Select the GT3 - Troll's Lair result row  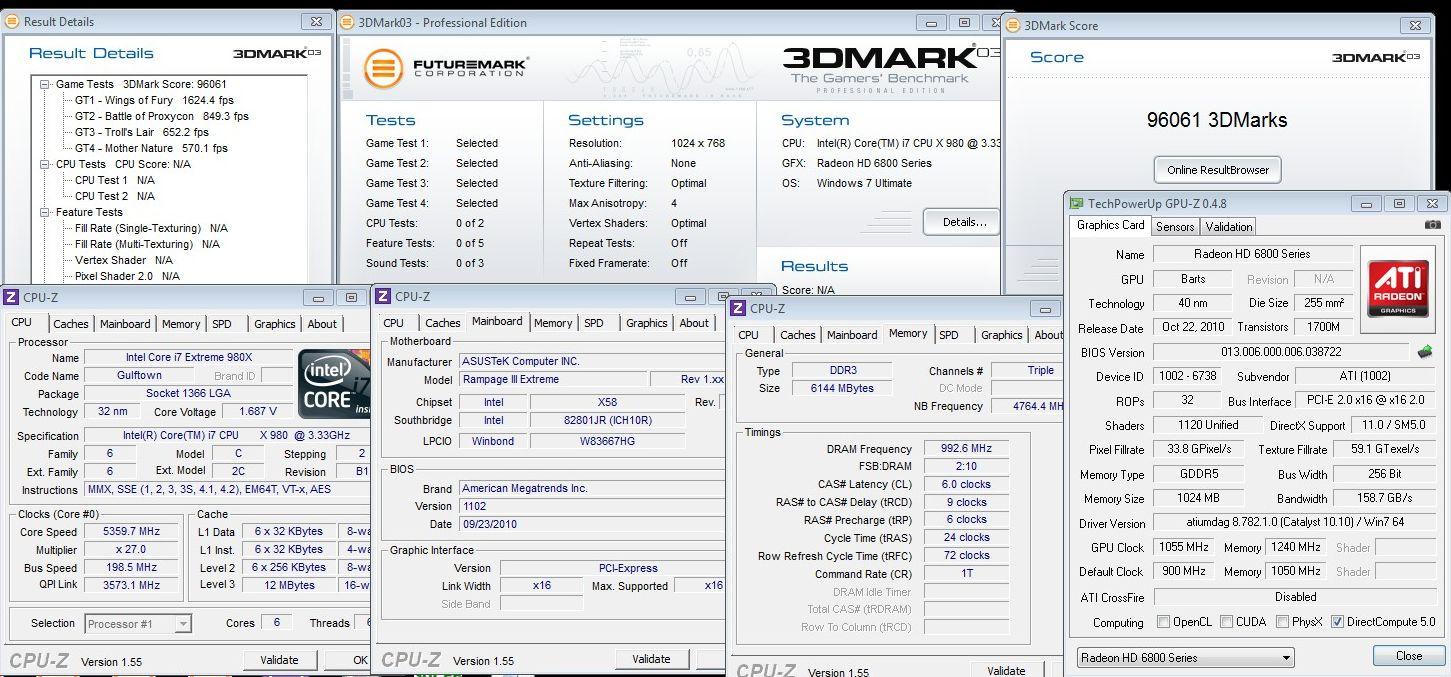[x=141, y=132]
